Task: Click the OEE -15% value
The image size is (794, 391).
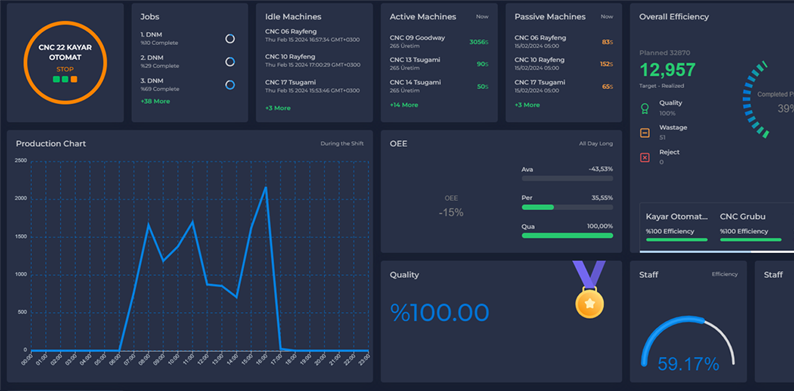Action: tap(451, 213)
